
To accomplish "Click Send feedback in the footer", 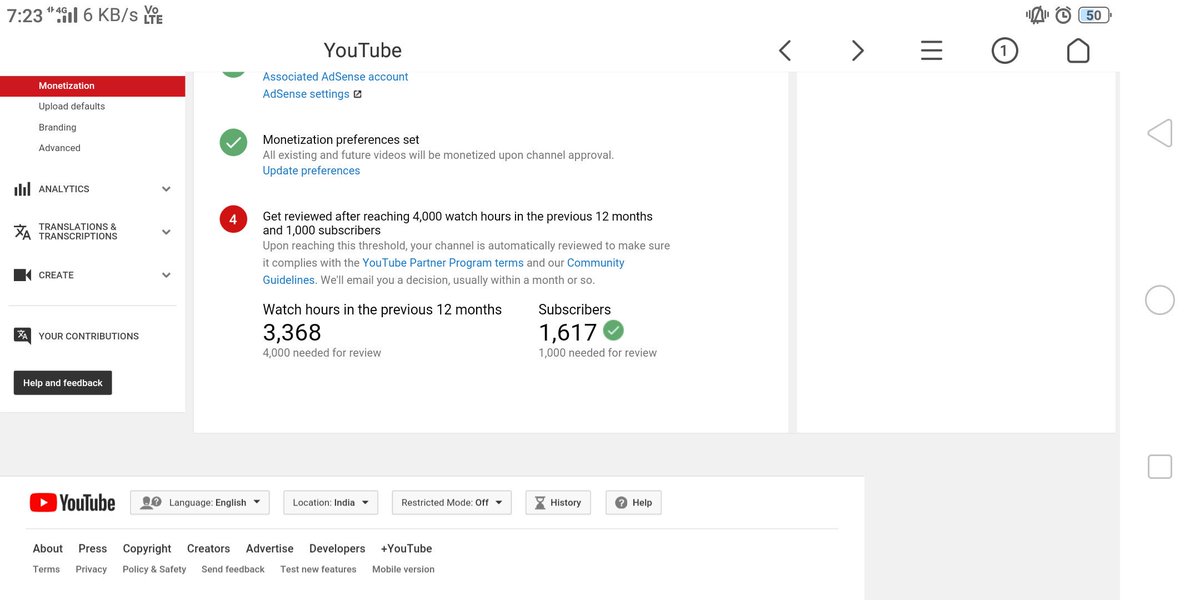I will 233,569.
